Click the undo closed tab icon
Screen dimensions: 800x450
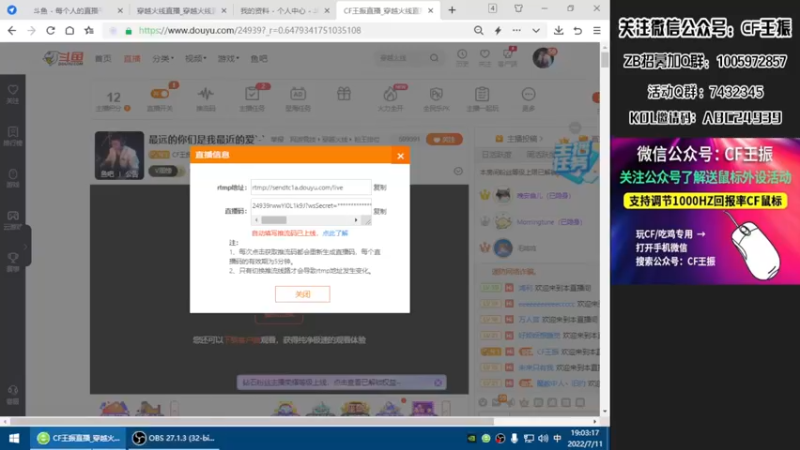[578, 31]
